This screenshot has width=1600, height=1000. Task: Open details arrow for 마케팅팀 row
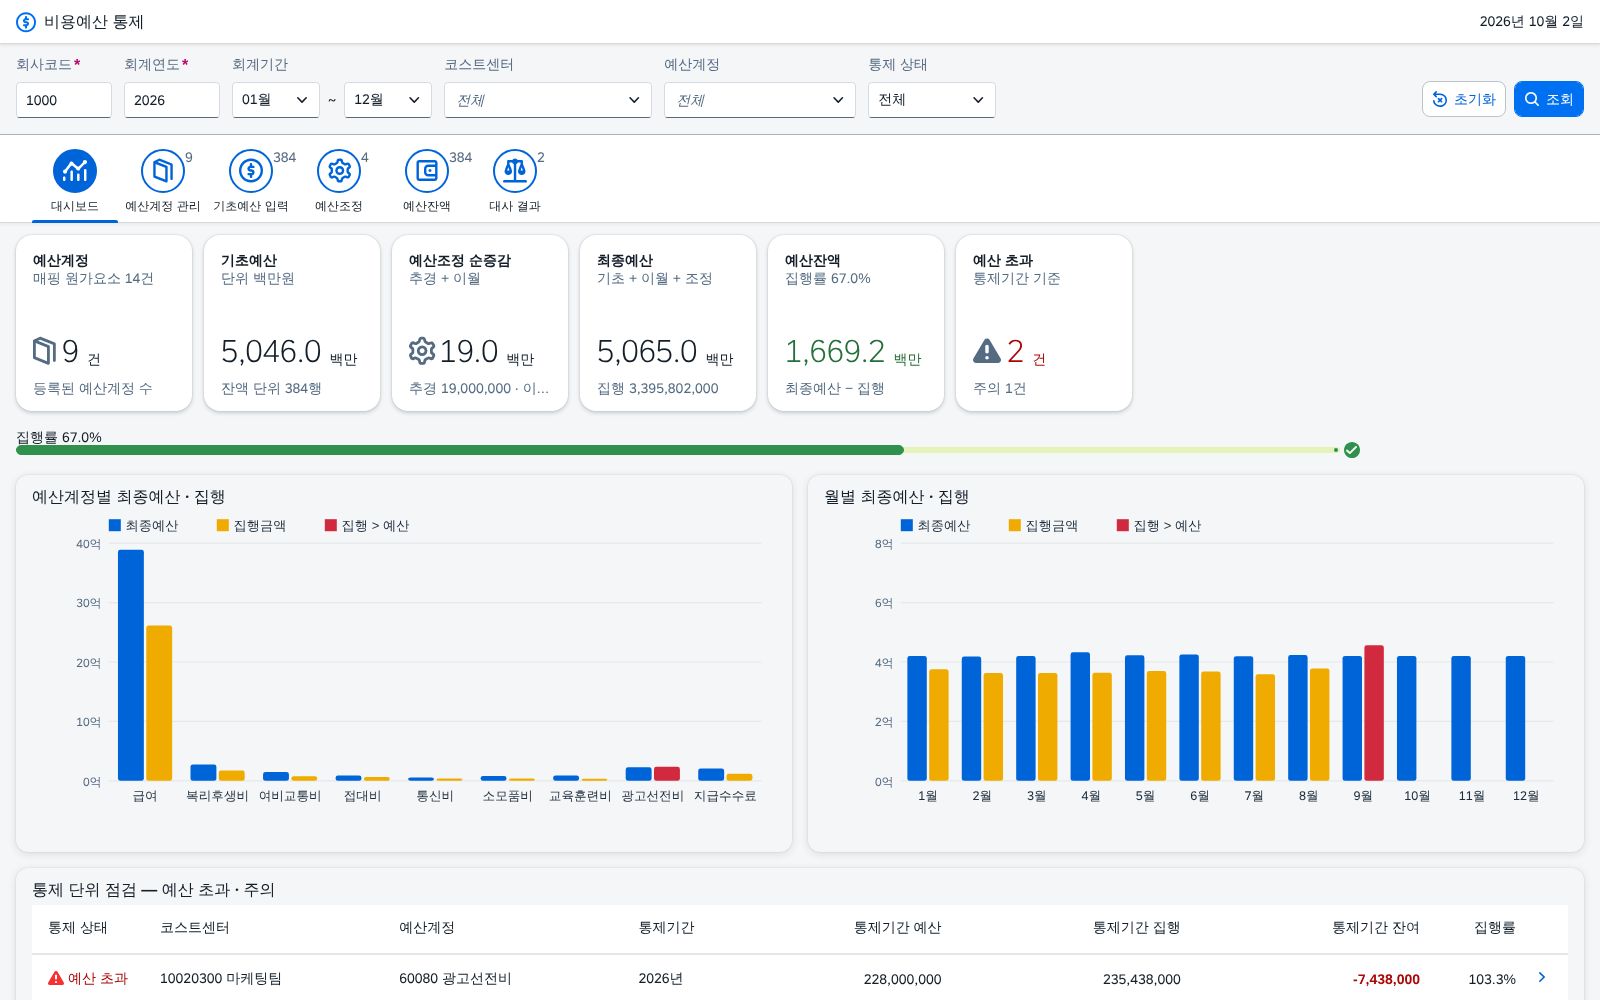pos(1542,977)
